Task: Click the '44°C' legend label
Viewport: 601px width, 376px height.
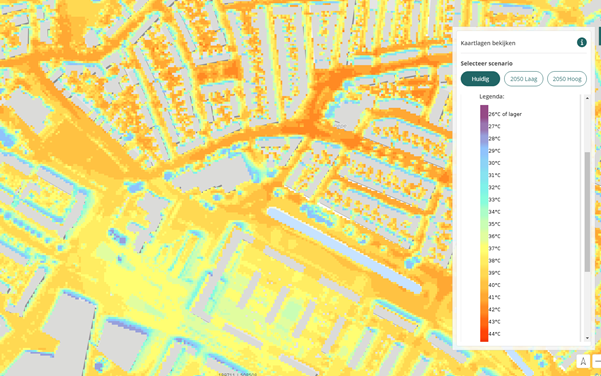Action: (494, 334)
